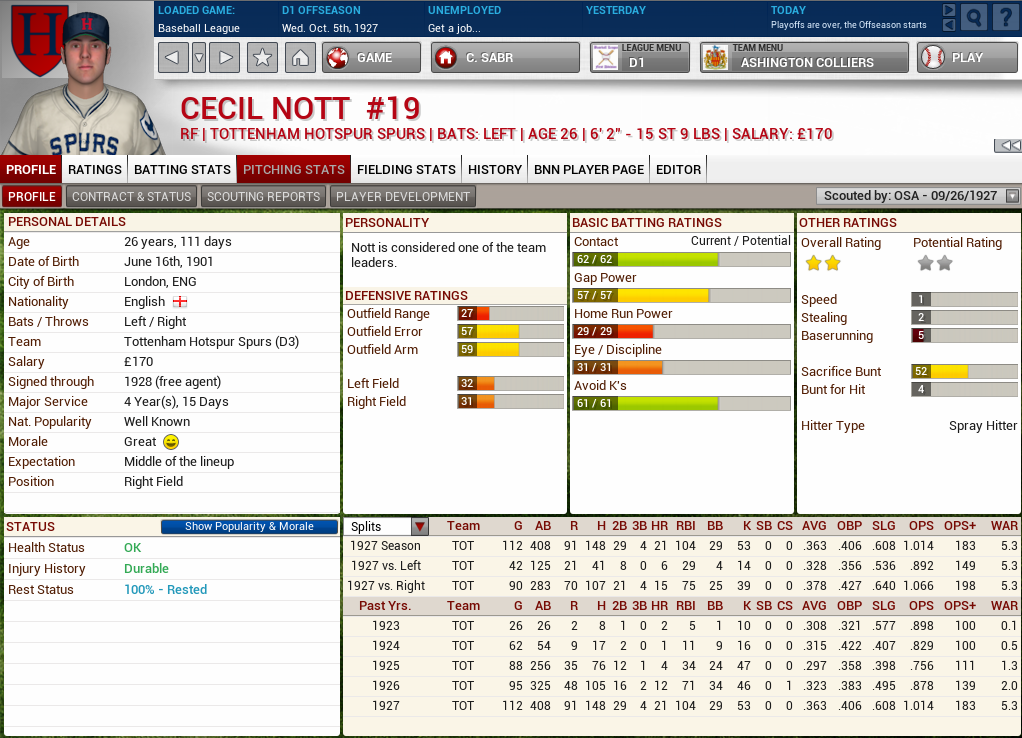This screenshot has height=738, width=1022.
Task: Click 'London, ENG' city of birth
Action: [x=160, y=282]
